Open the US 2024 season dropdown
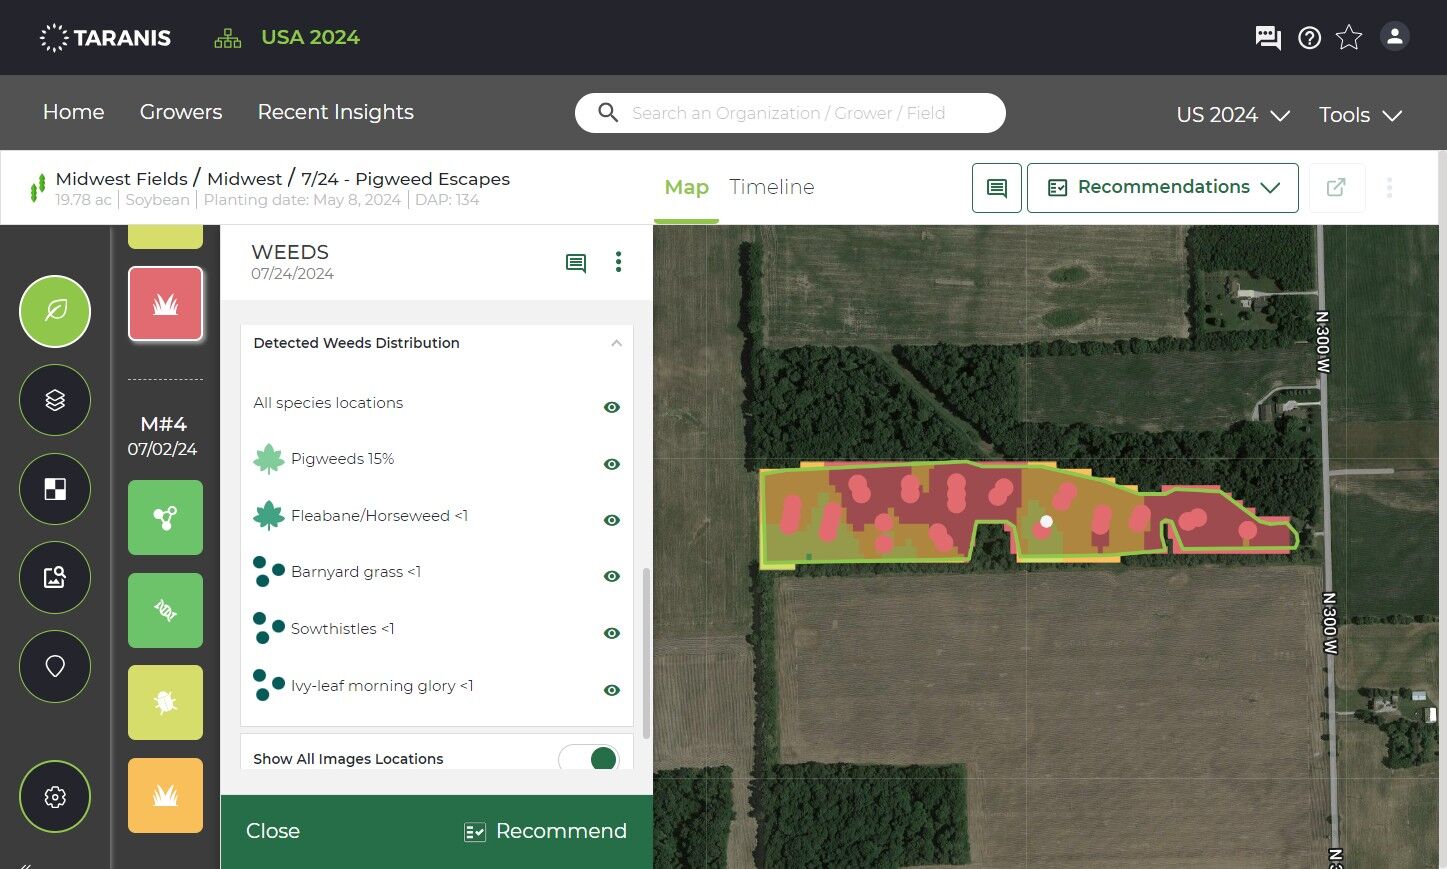 (x=1233, y=115)
